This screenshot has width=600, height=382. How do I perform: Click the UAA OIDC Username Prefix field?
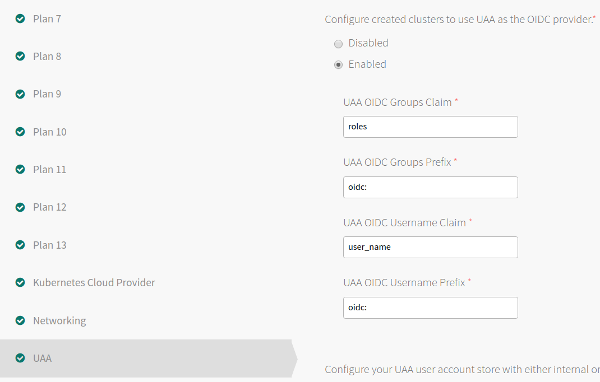[430, 307]
